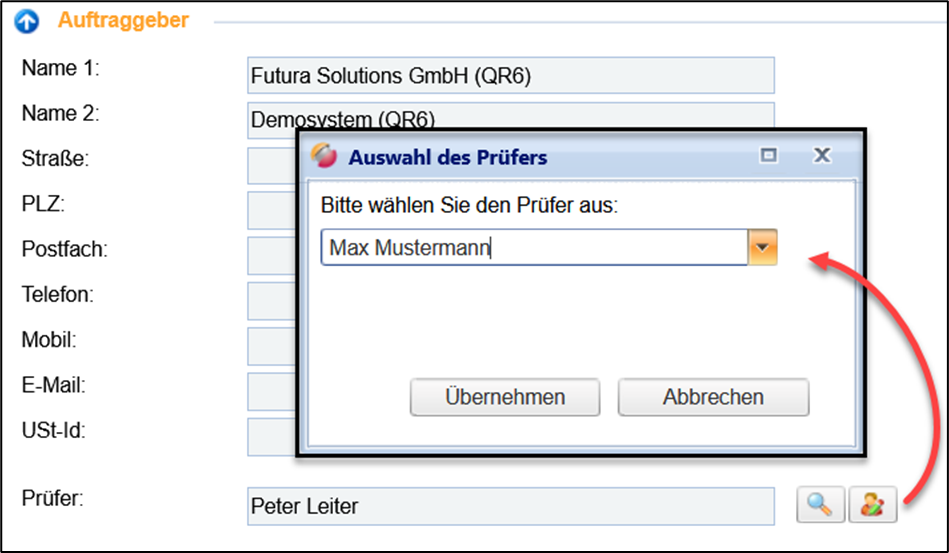Click the USt-Id input field
Image resolution: width=949 pixels, height=553 pixels.
271,436
